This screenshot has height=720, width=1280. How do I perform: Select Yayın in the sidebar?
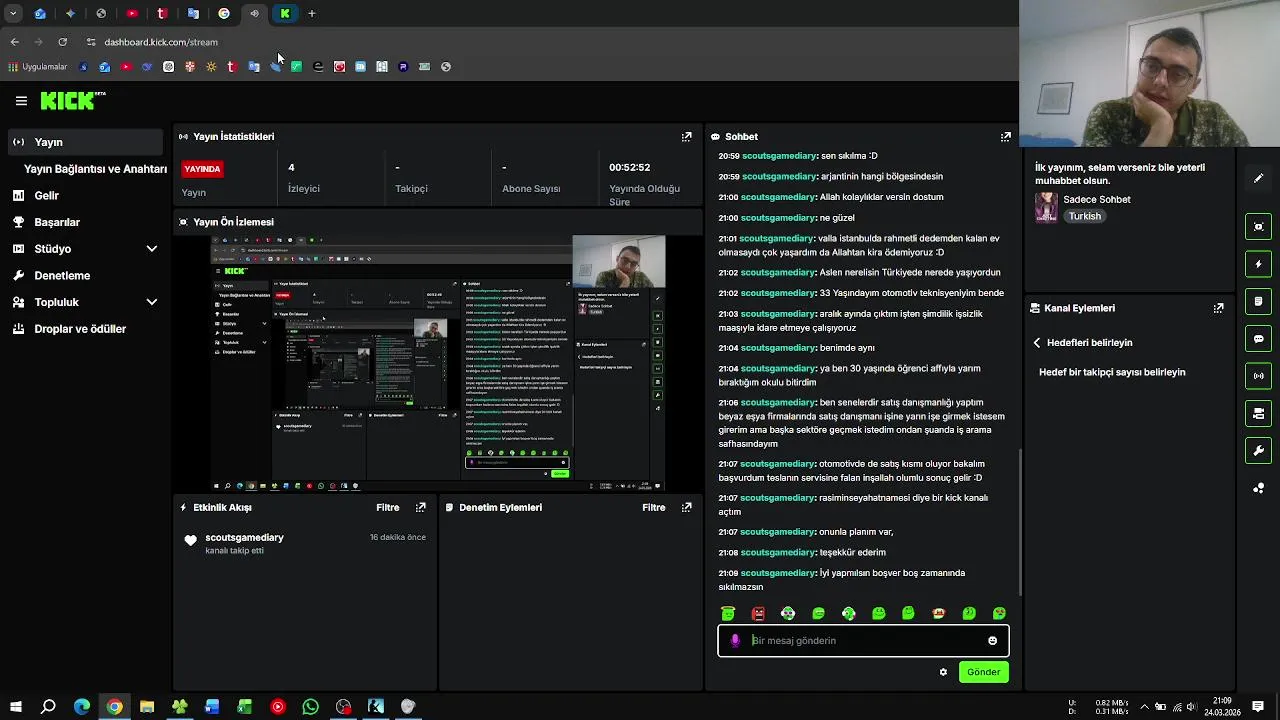(84, 142)
